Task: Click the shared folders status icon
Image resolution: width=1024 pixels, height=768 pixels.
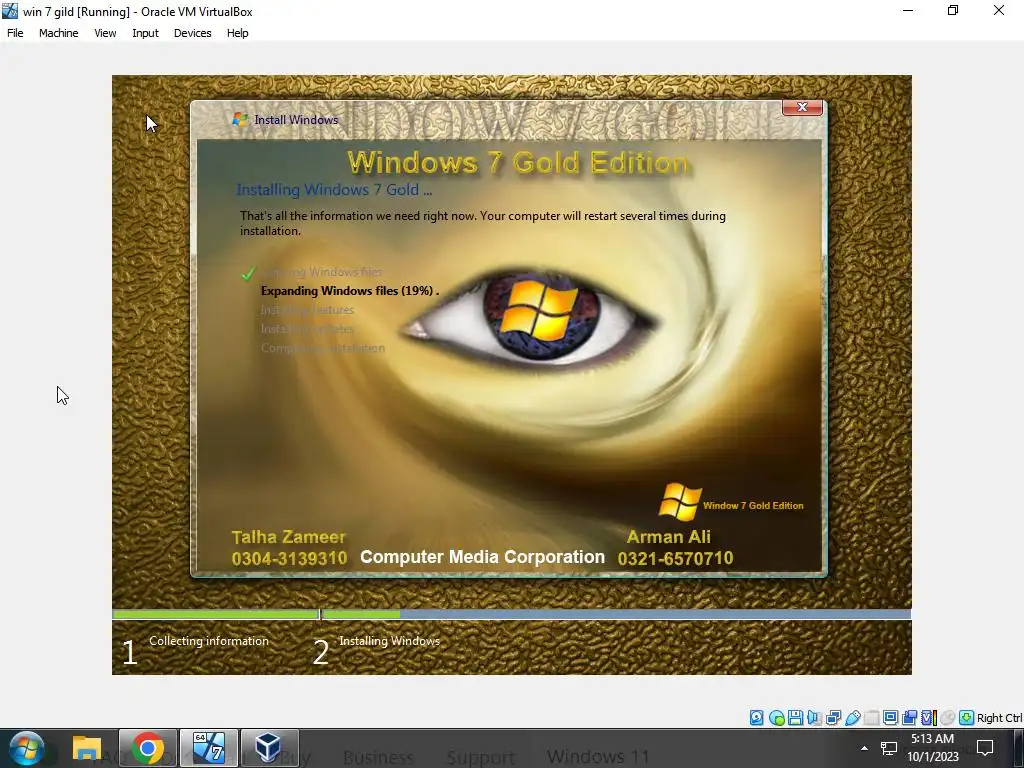Action: [x=871, y=718]
